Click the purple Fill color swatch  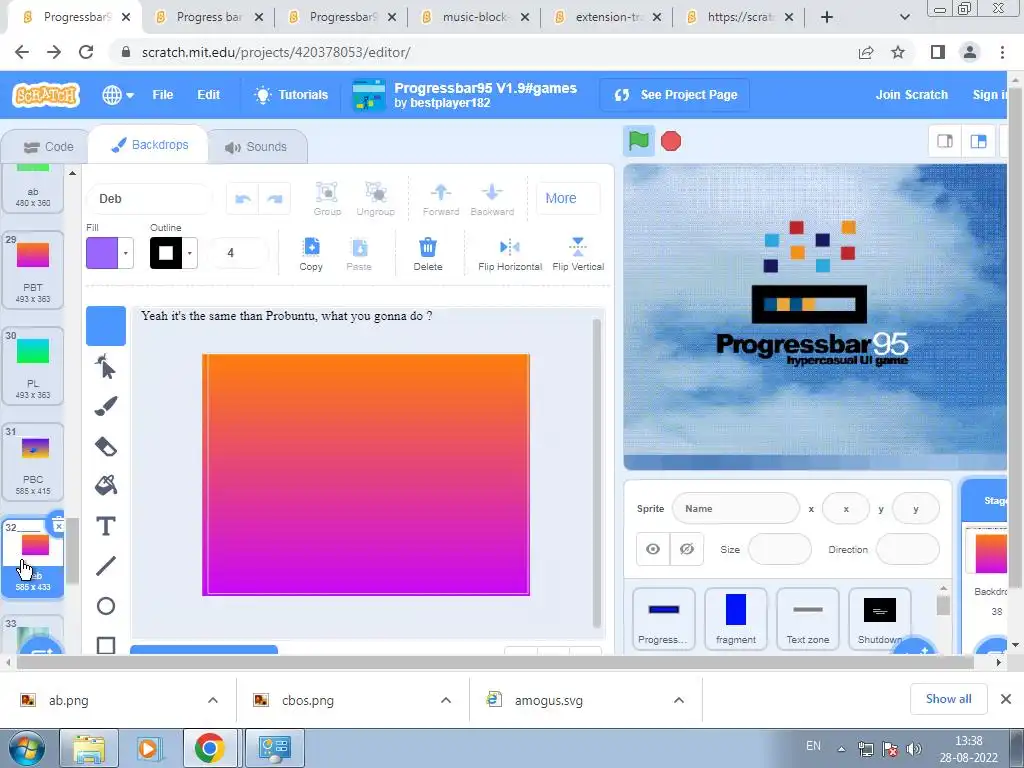click(102, 253)
